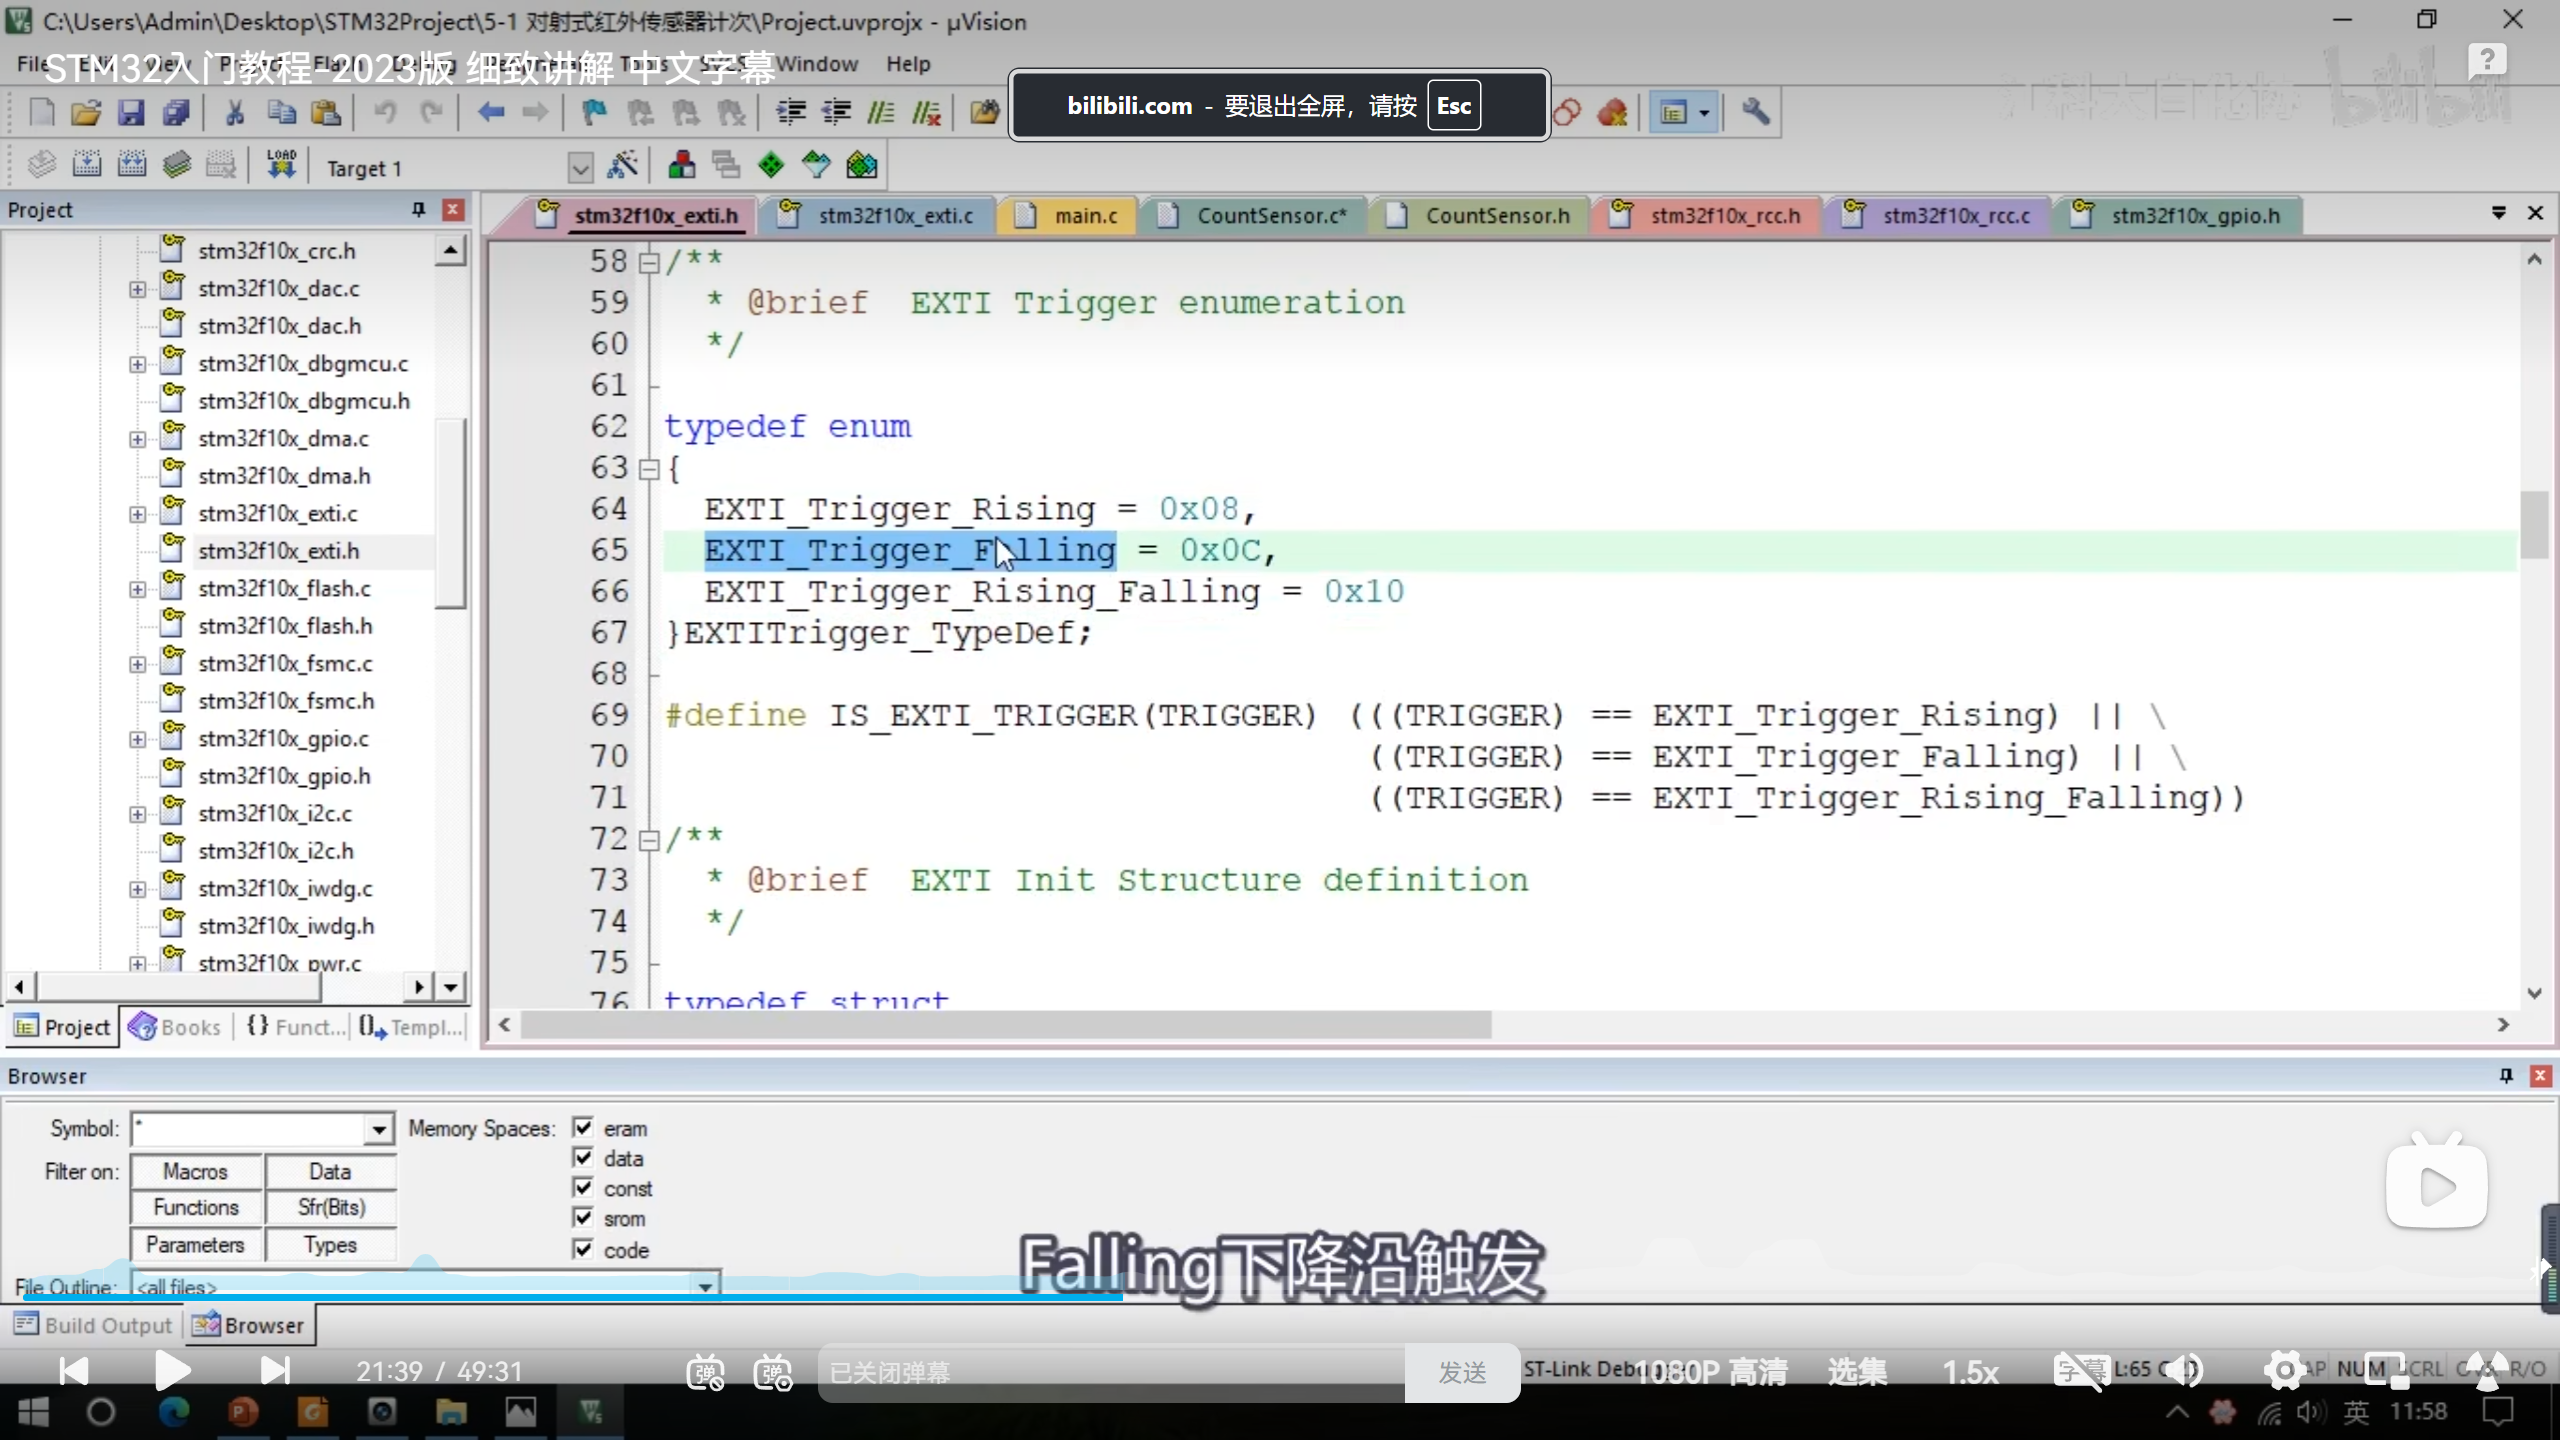Expand the stm32f10x_exti.c tree node

137,514
